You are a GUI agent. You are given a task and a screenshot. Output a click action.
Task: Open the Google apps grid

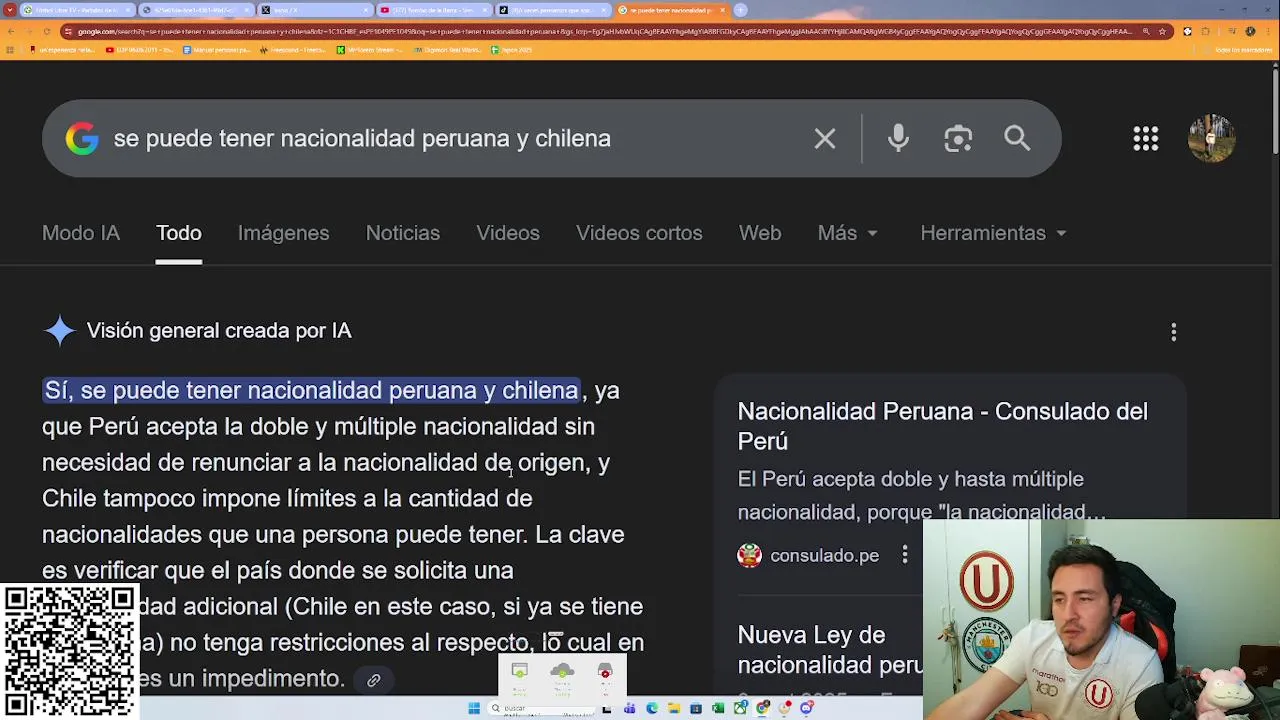coord(1146,139)
